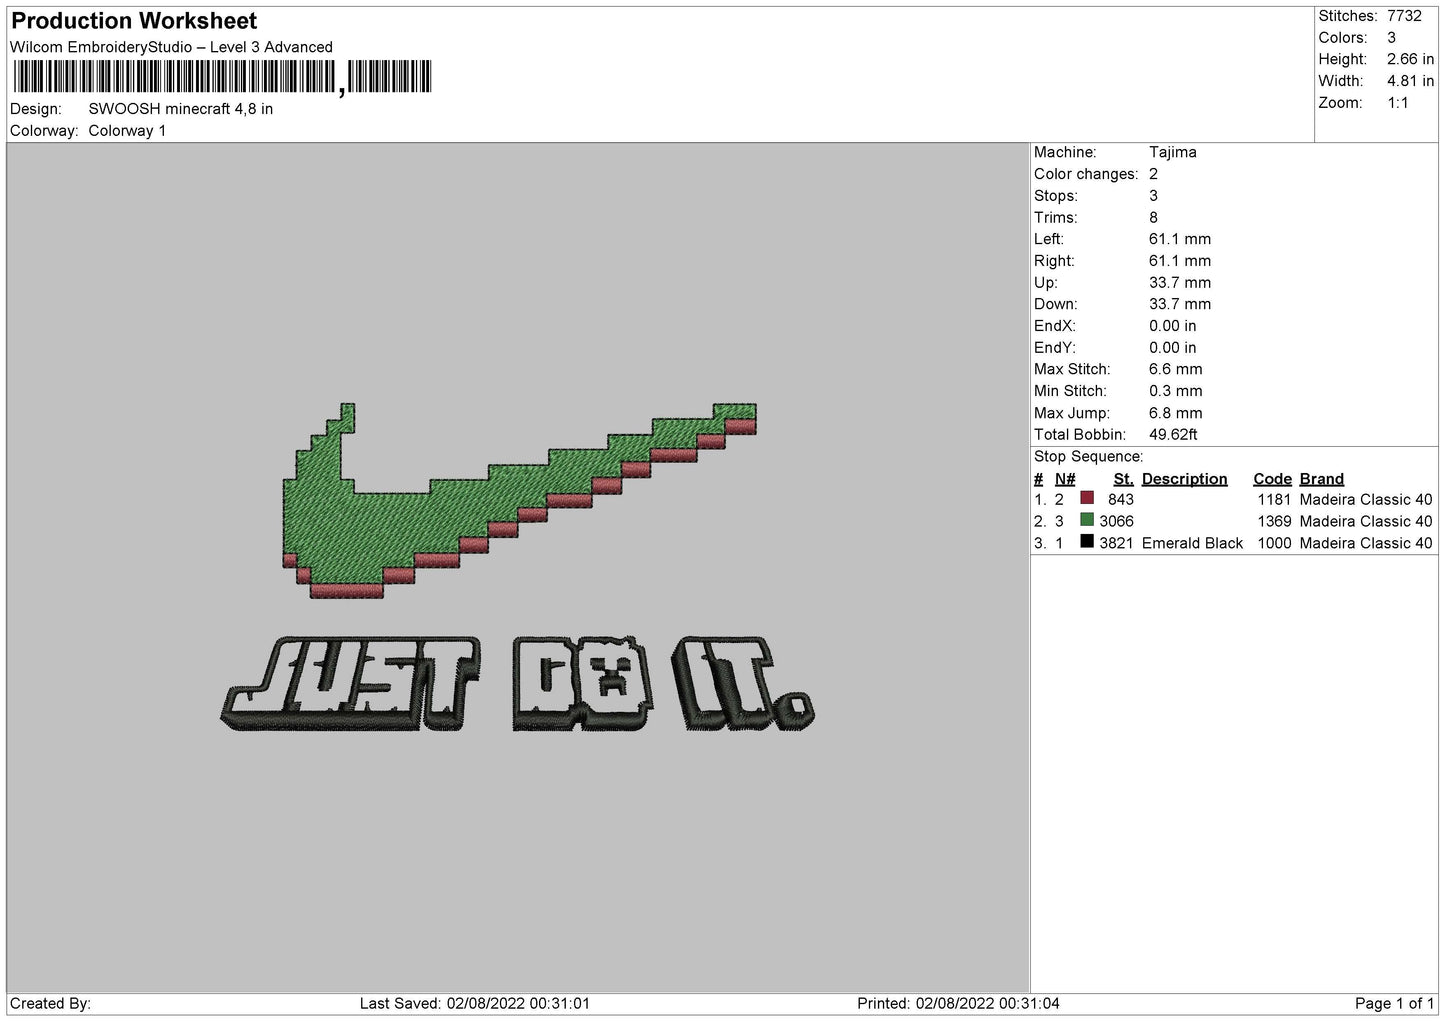Click the stitches count '7732'
Viewport: 1445px width, 1021px height.
[1404, 16]
